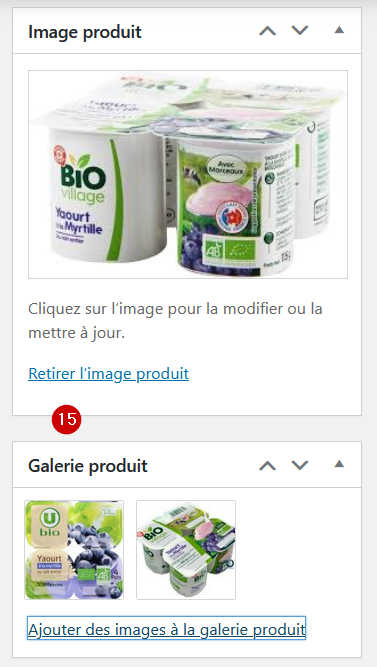Select the U bio gallery thumbnail
Image resolution: width=377 pixels, height=667 pixels.
74,550
